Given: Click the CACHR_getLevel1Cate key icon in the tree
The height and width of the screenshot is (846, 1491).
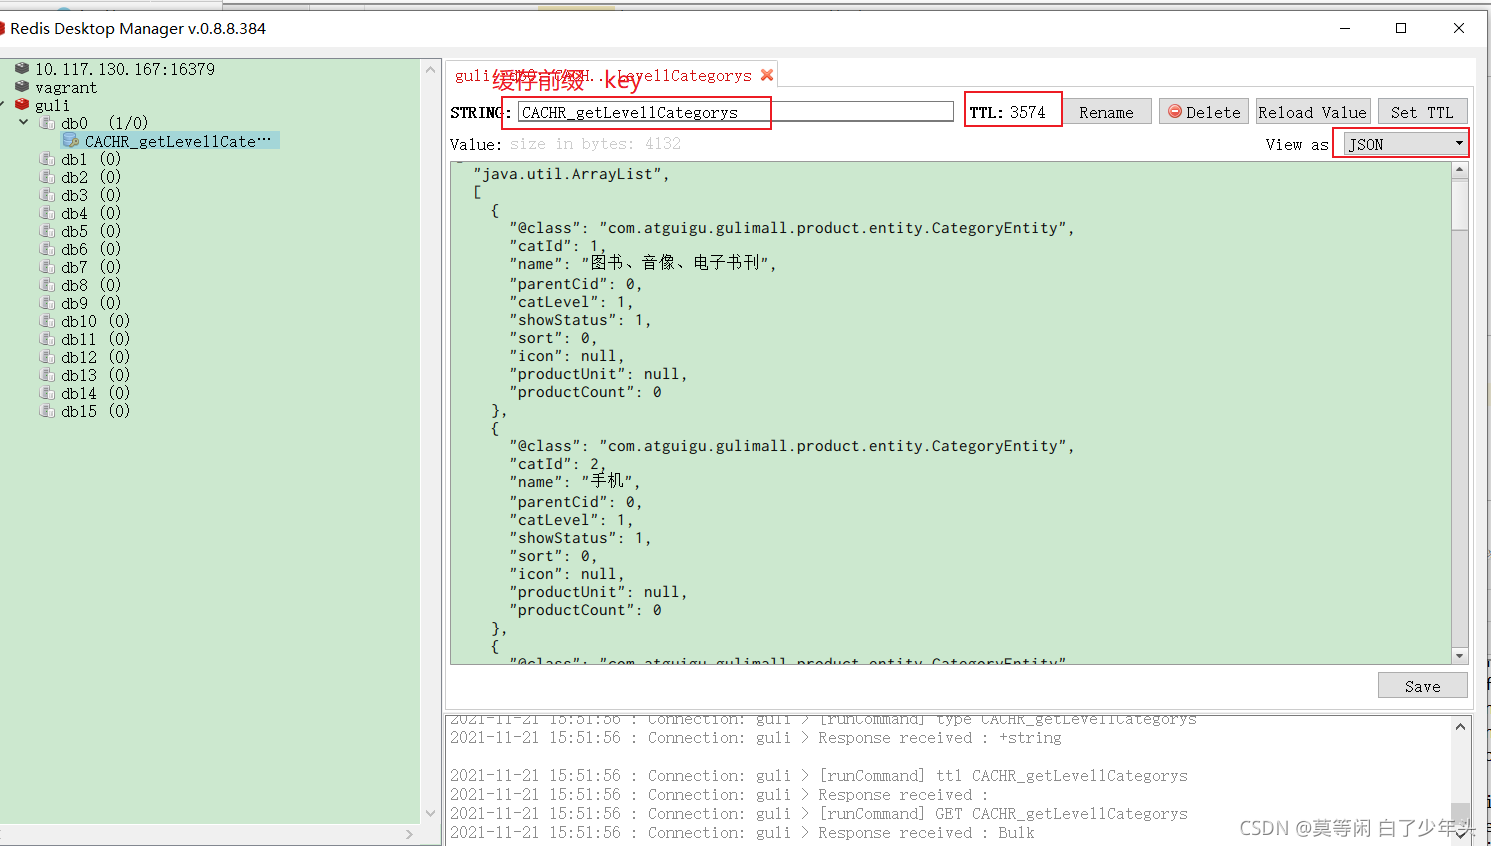Looking at the screenshot, I should 71,141.
